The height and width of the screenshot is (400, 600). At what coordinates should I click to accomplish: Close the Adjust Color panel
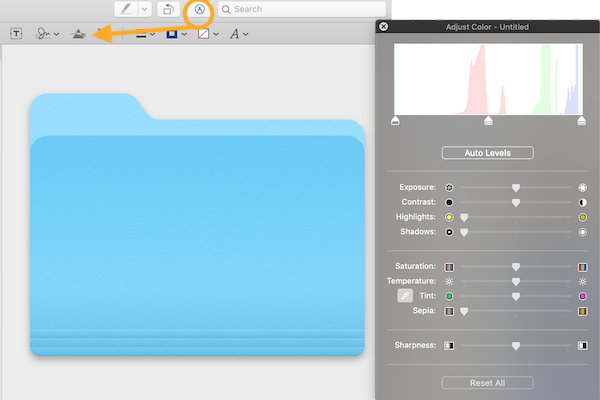383,26
